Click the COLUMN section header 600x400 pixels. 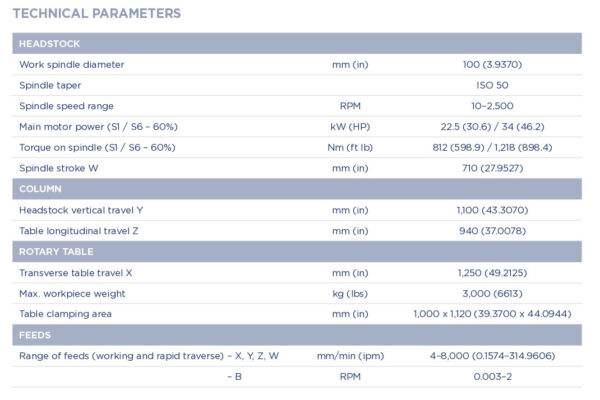[42, 189]
